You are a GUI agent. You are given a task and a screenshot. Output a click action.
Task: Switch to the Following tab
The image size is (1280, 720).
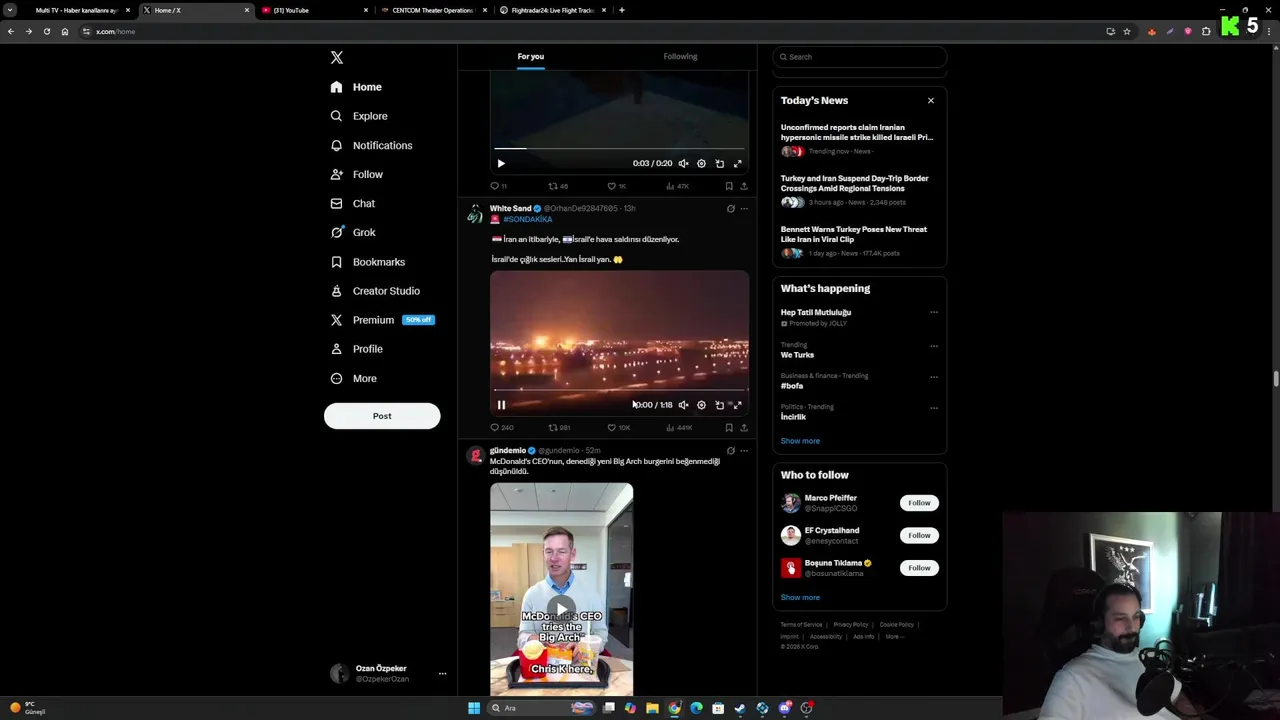coord(680,57)
